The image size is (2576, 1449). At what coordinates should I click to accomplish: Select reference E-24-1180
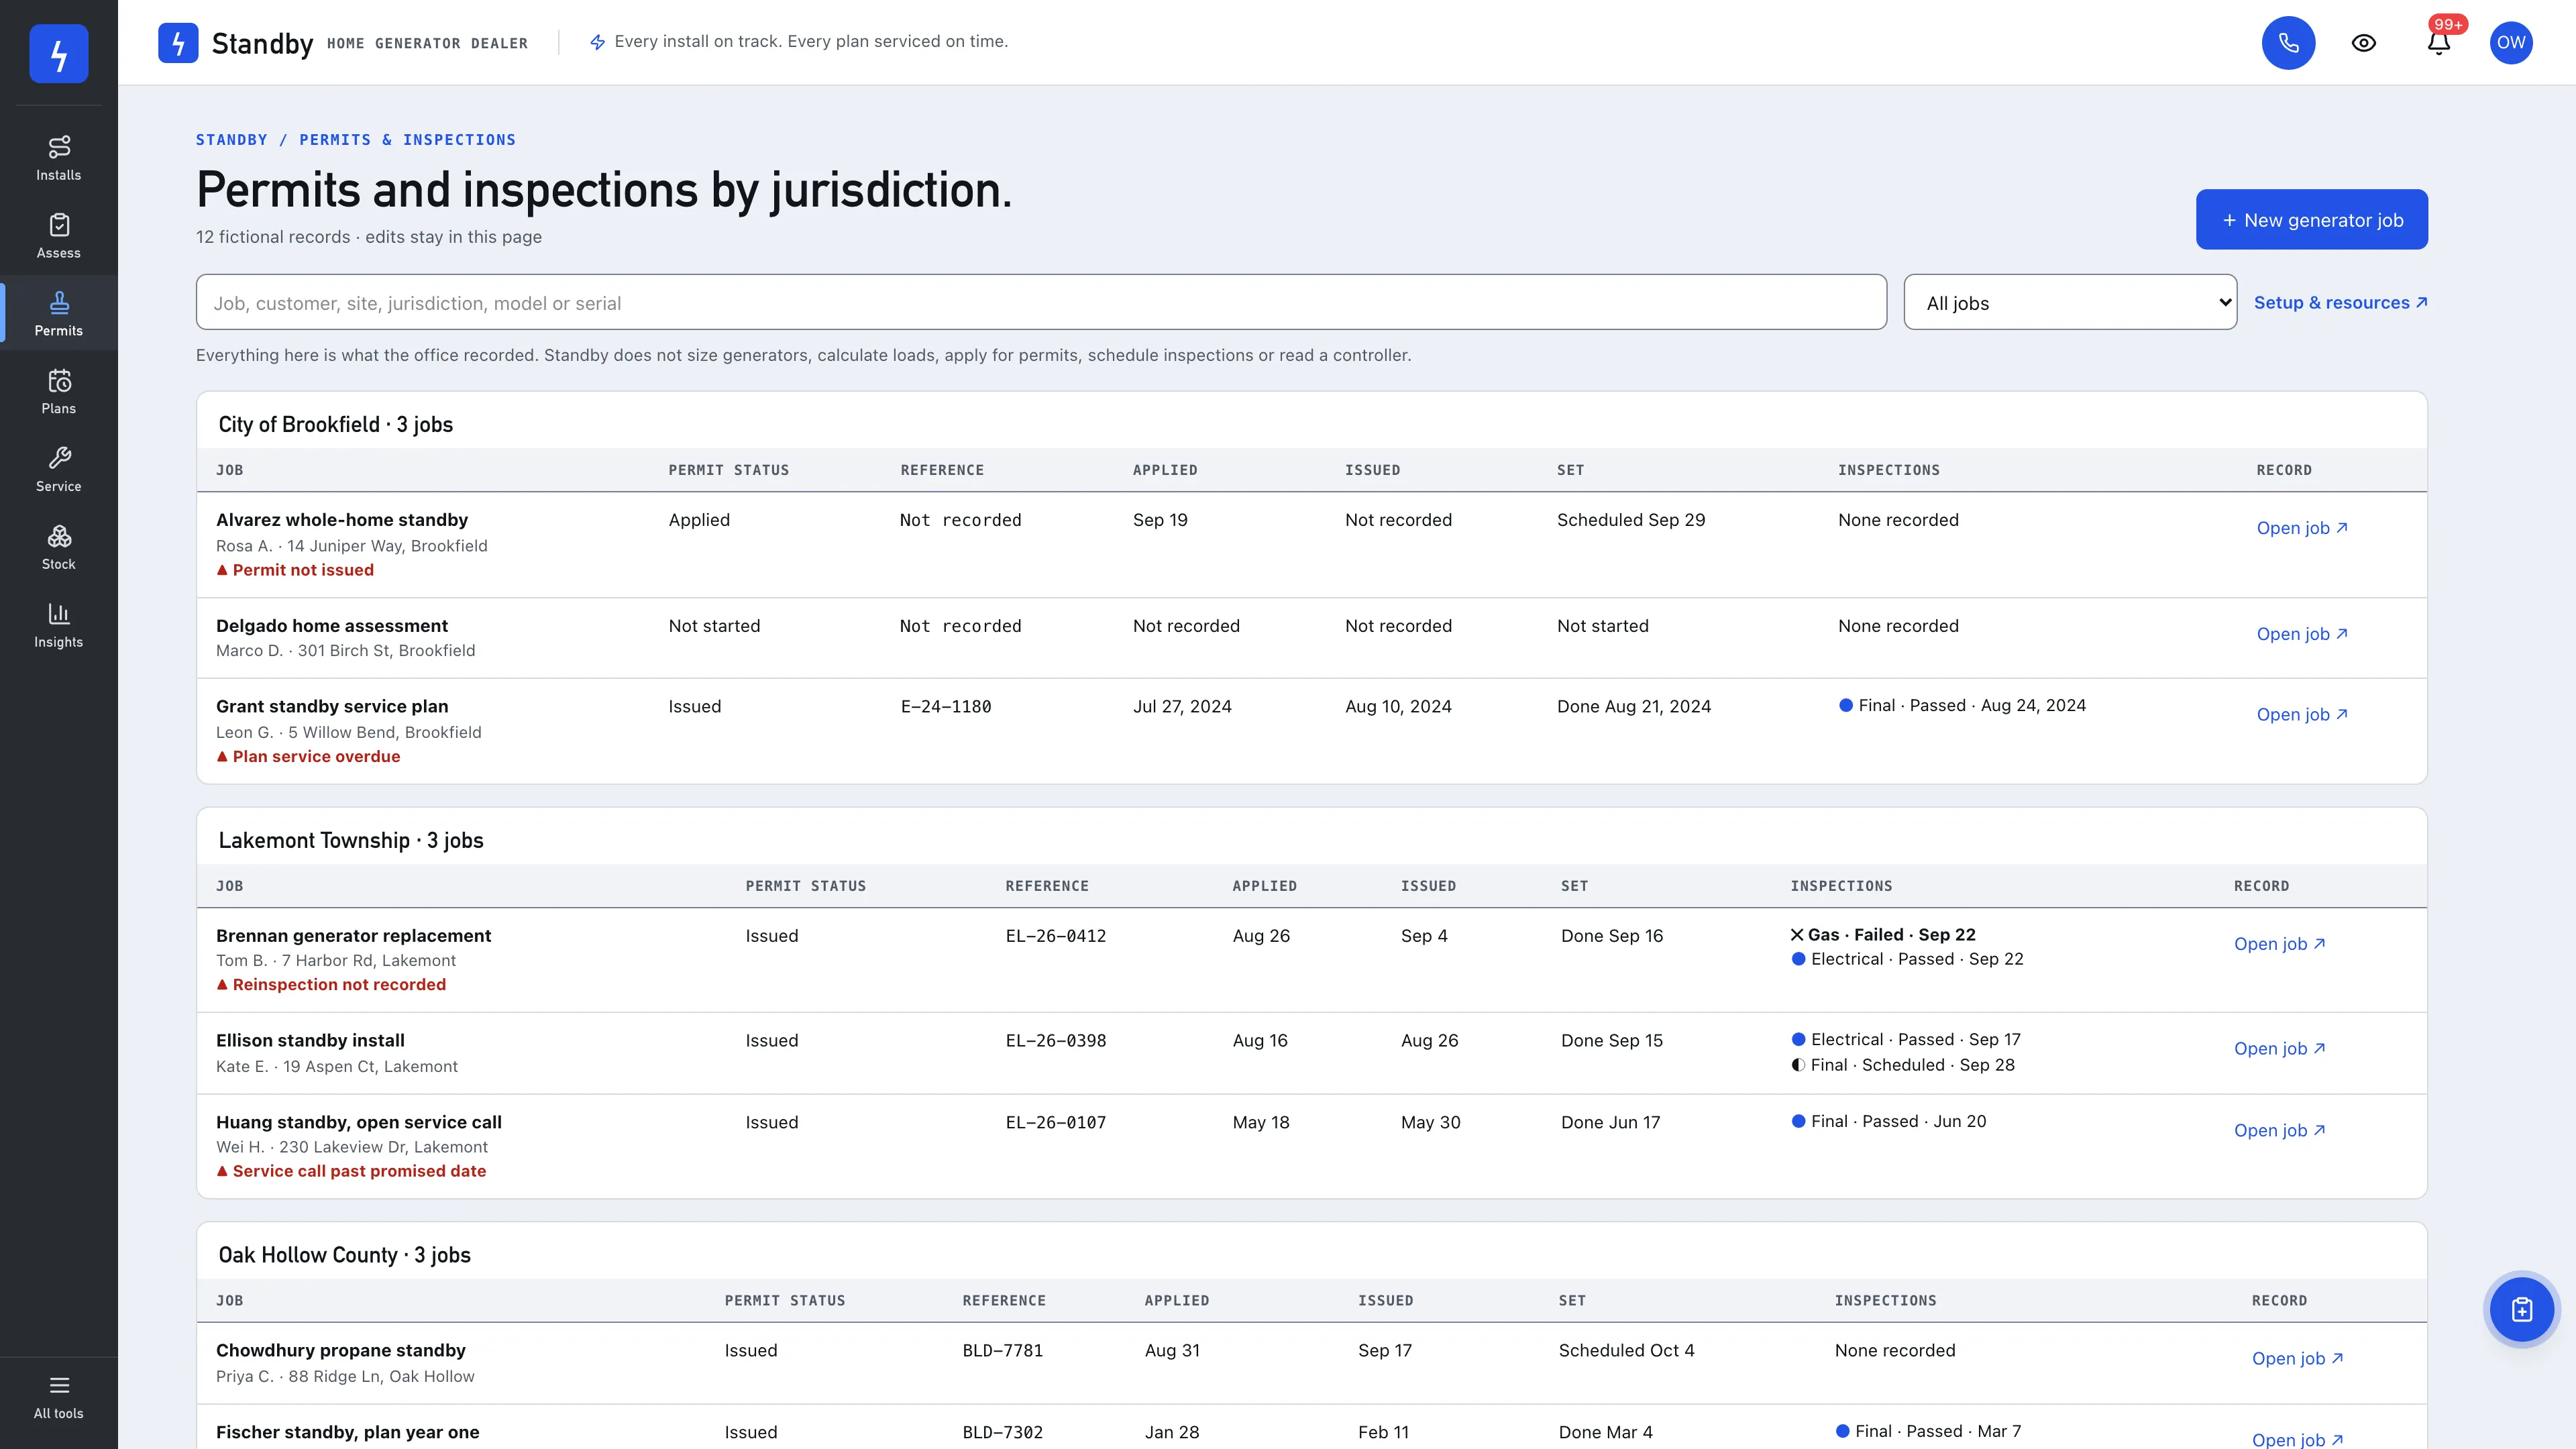point(945,707)
